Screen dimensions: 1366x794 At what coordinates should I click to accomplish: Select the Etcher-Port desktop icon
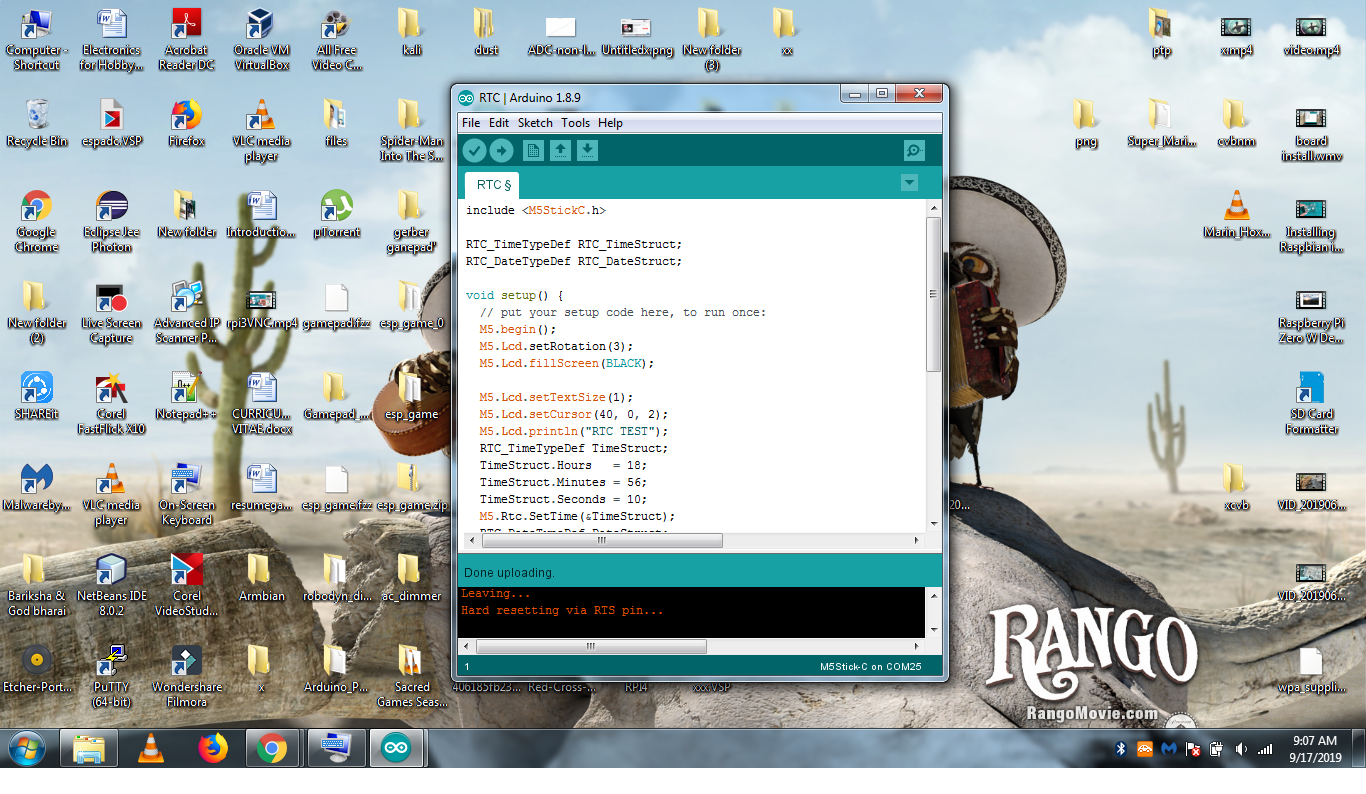point(37,669)
